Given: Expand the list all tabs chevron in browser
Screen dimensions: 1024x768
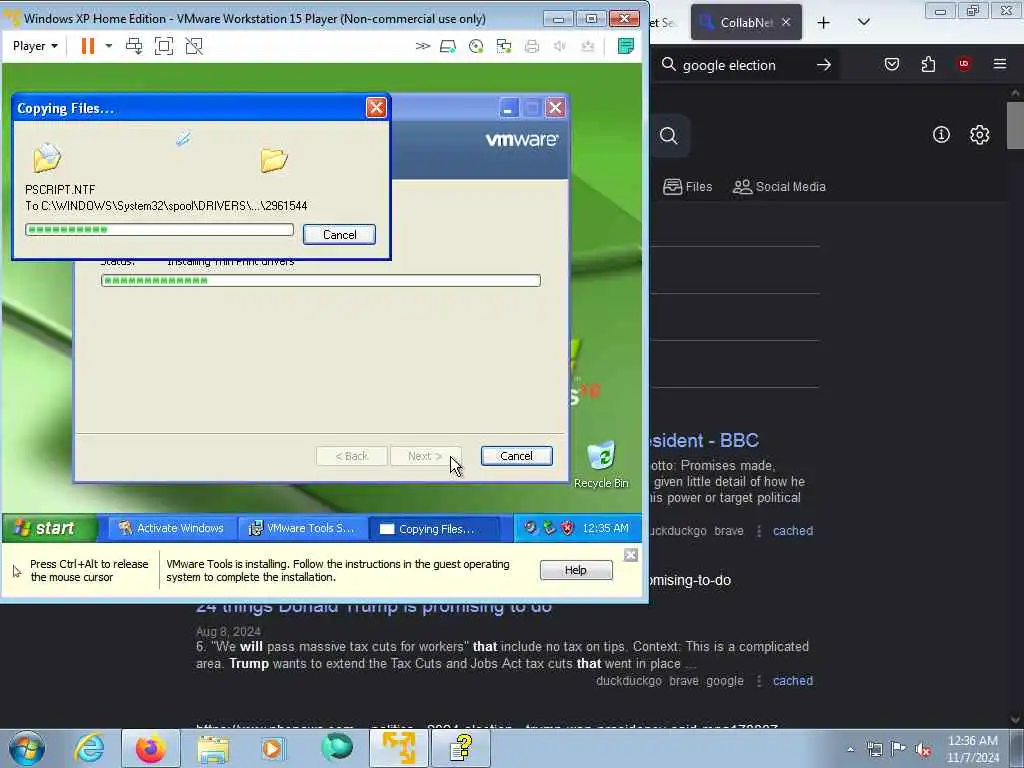Looking at the screenshot, I should [863, 22].
